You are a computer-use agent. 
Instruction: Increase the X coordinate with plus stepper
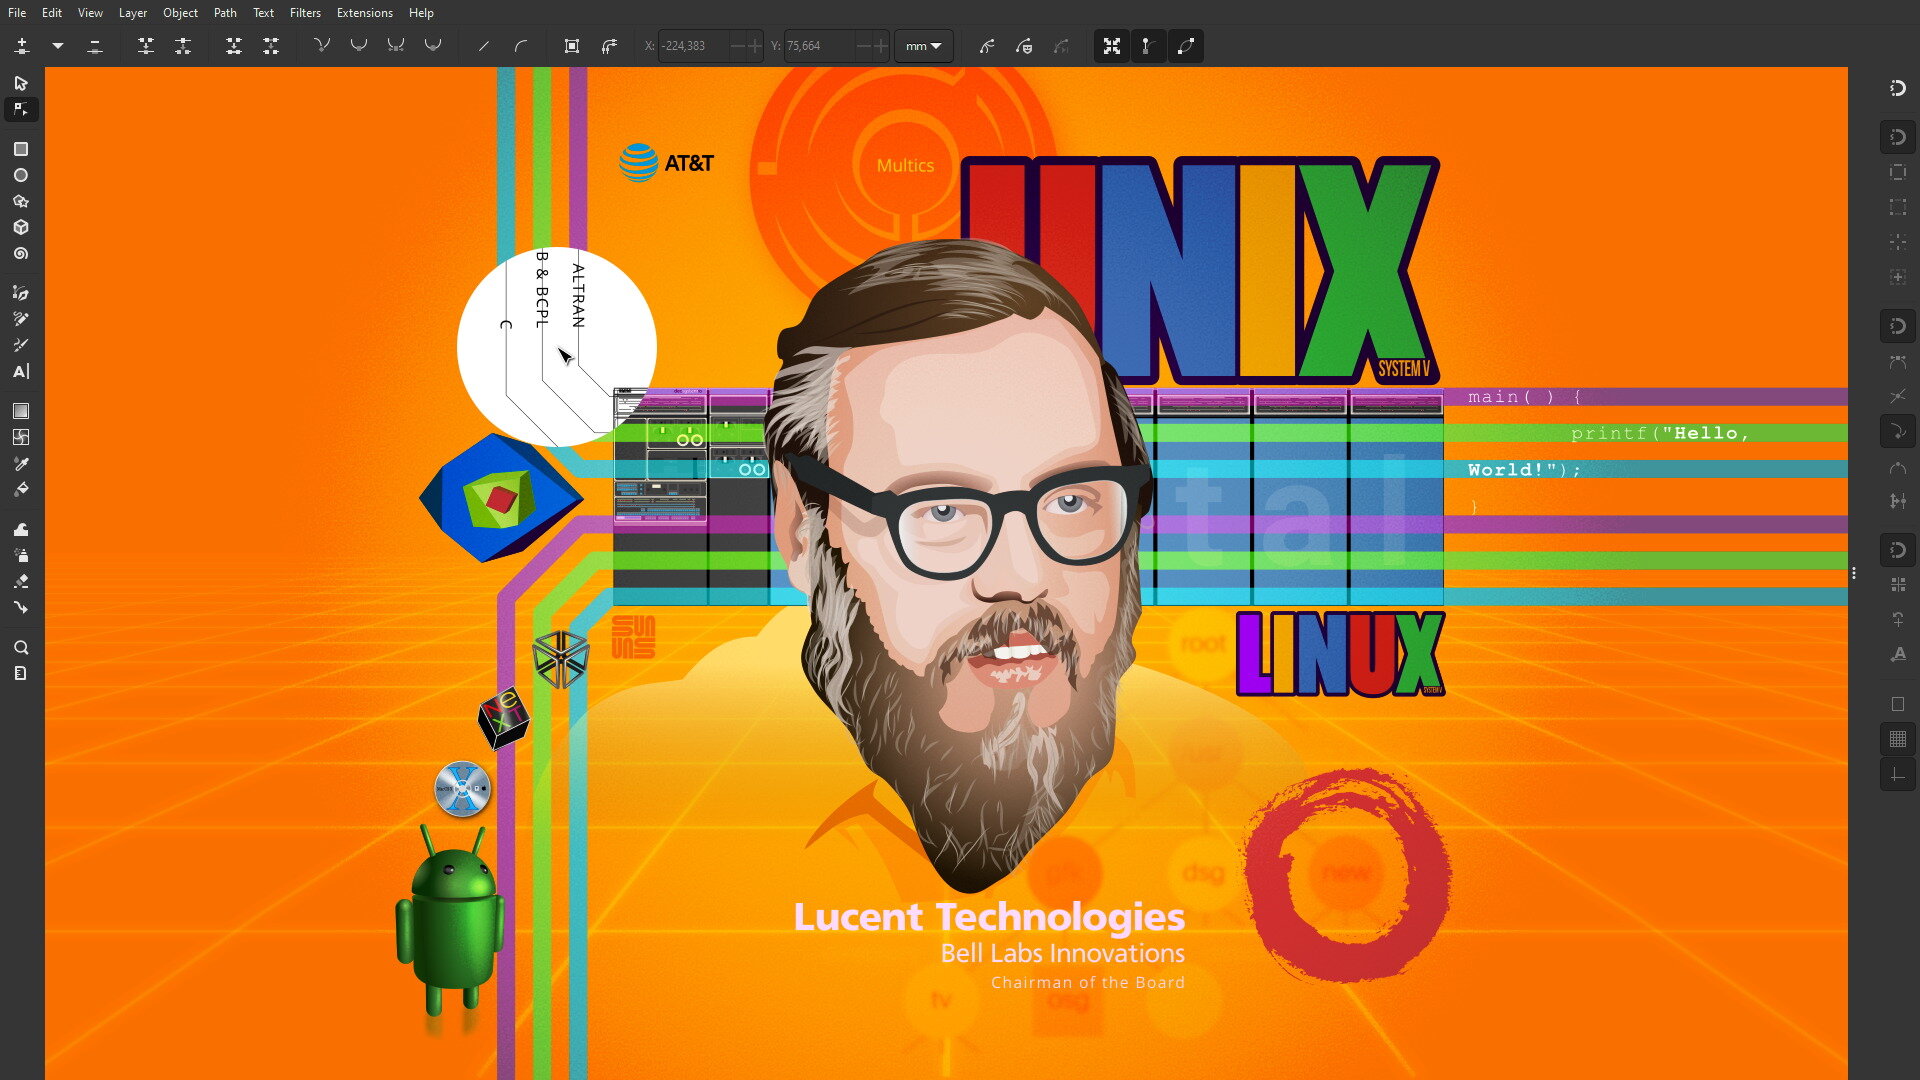click(754, 46)
